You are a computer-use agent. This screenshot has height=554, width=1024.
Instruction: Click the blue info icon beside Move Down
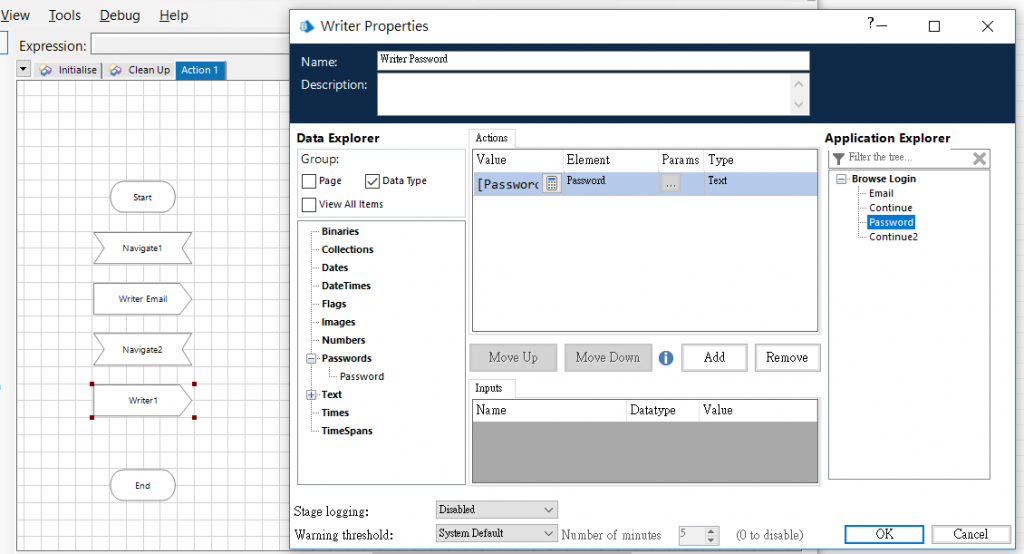coord(665,358)
